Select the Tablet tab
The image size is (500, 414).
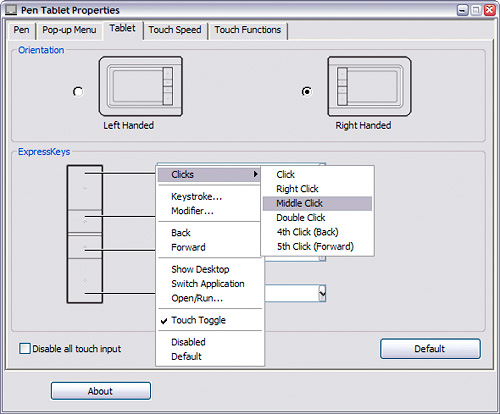123,29
